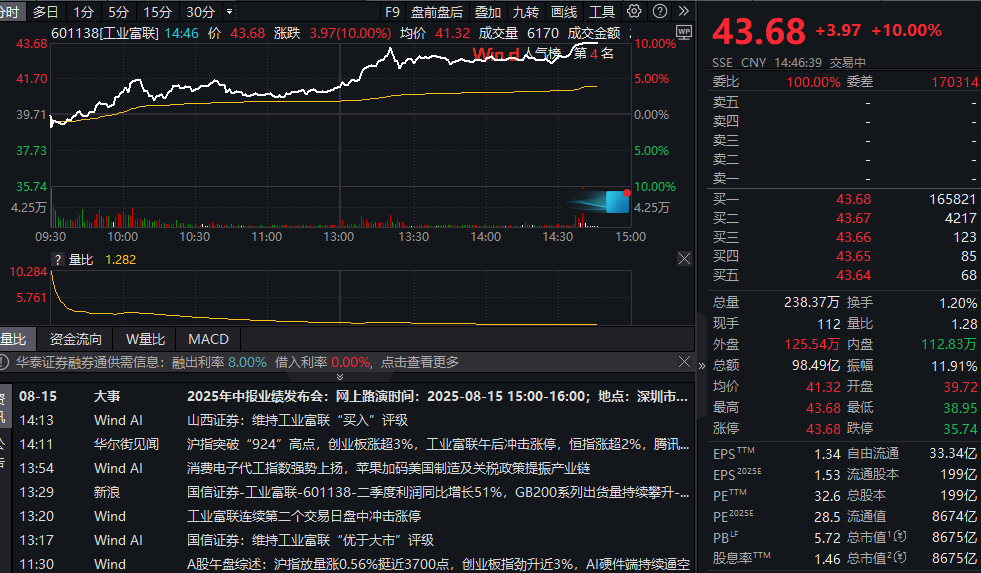The width and height of the screenshot is (981, 573).
Task: Click the 总市值 8675亿 info icon first row
Action: click(x=900, y=536)
